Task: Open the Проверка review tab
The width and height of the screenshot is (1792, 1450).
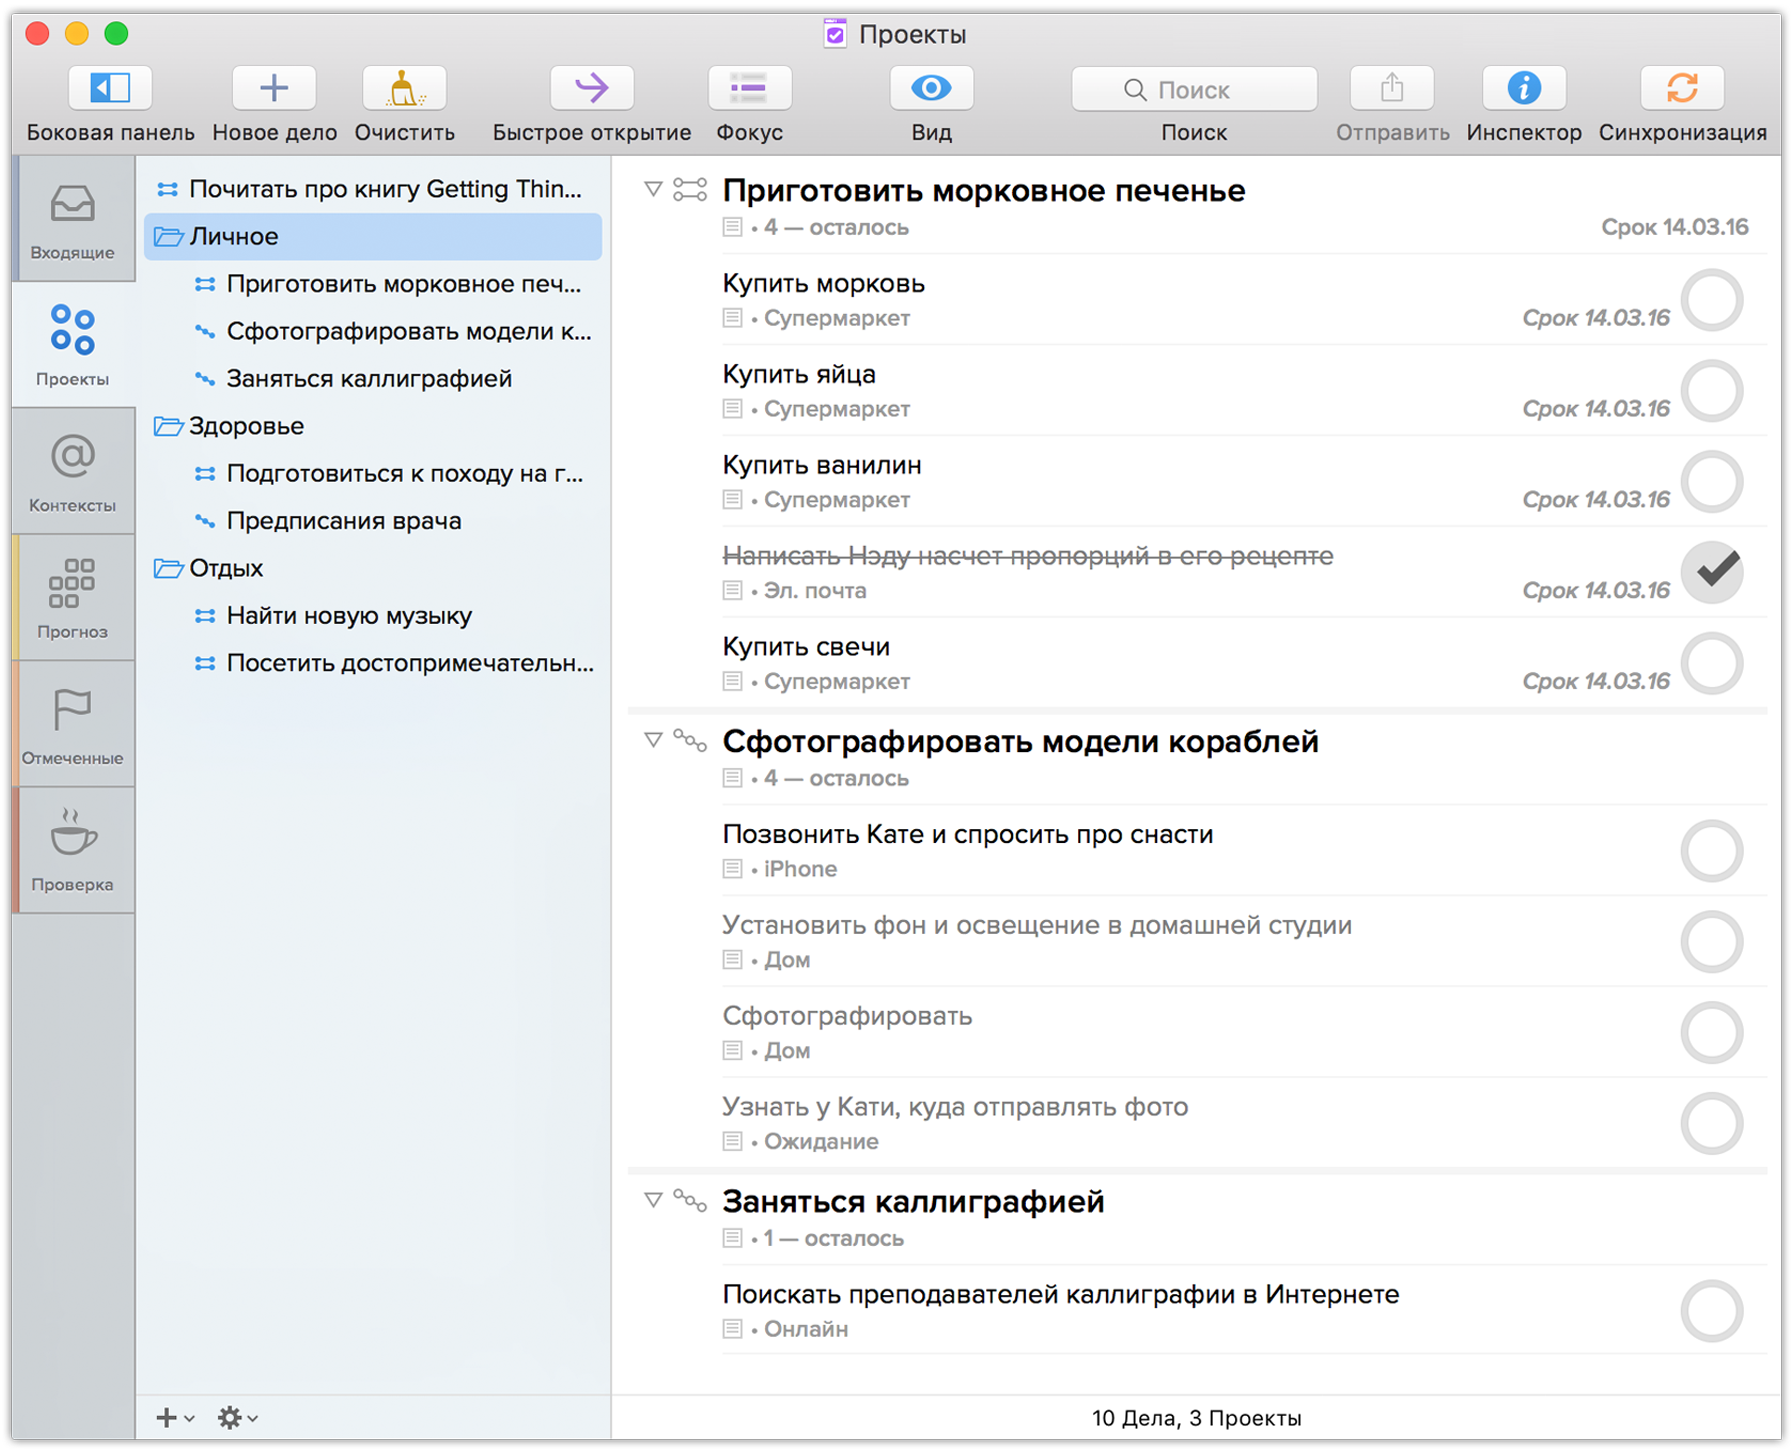Action: point(73,851)
